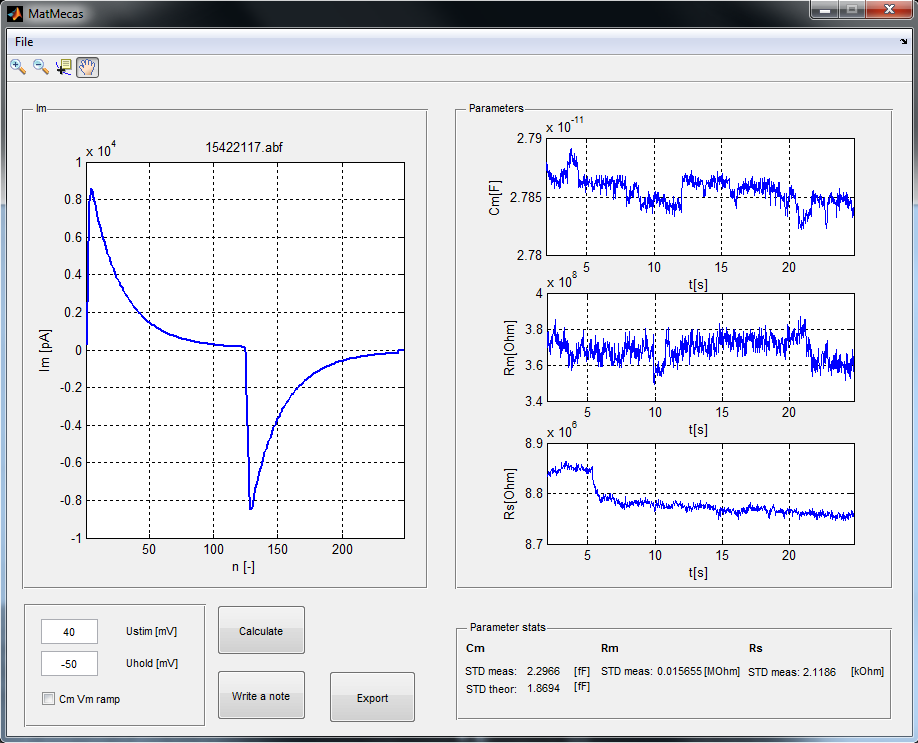Click the plot title 15422117.abf

point(244,147)
